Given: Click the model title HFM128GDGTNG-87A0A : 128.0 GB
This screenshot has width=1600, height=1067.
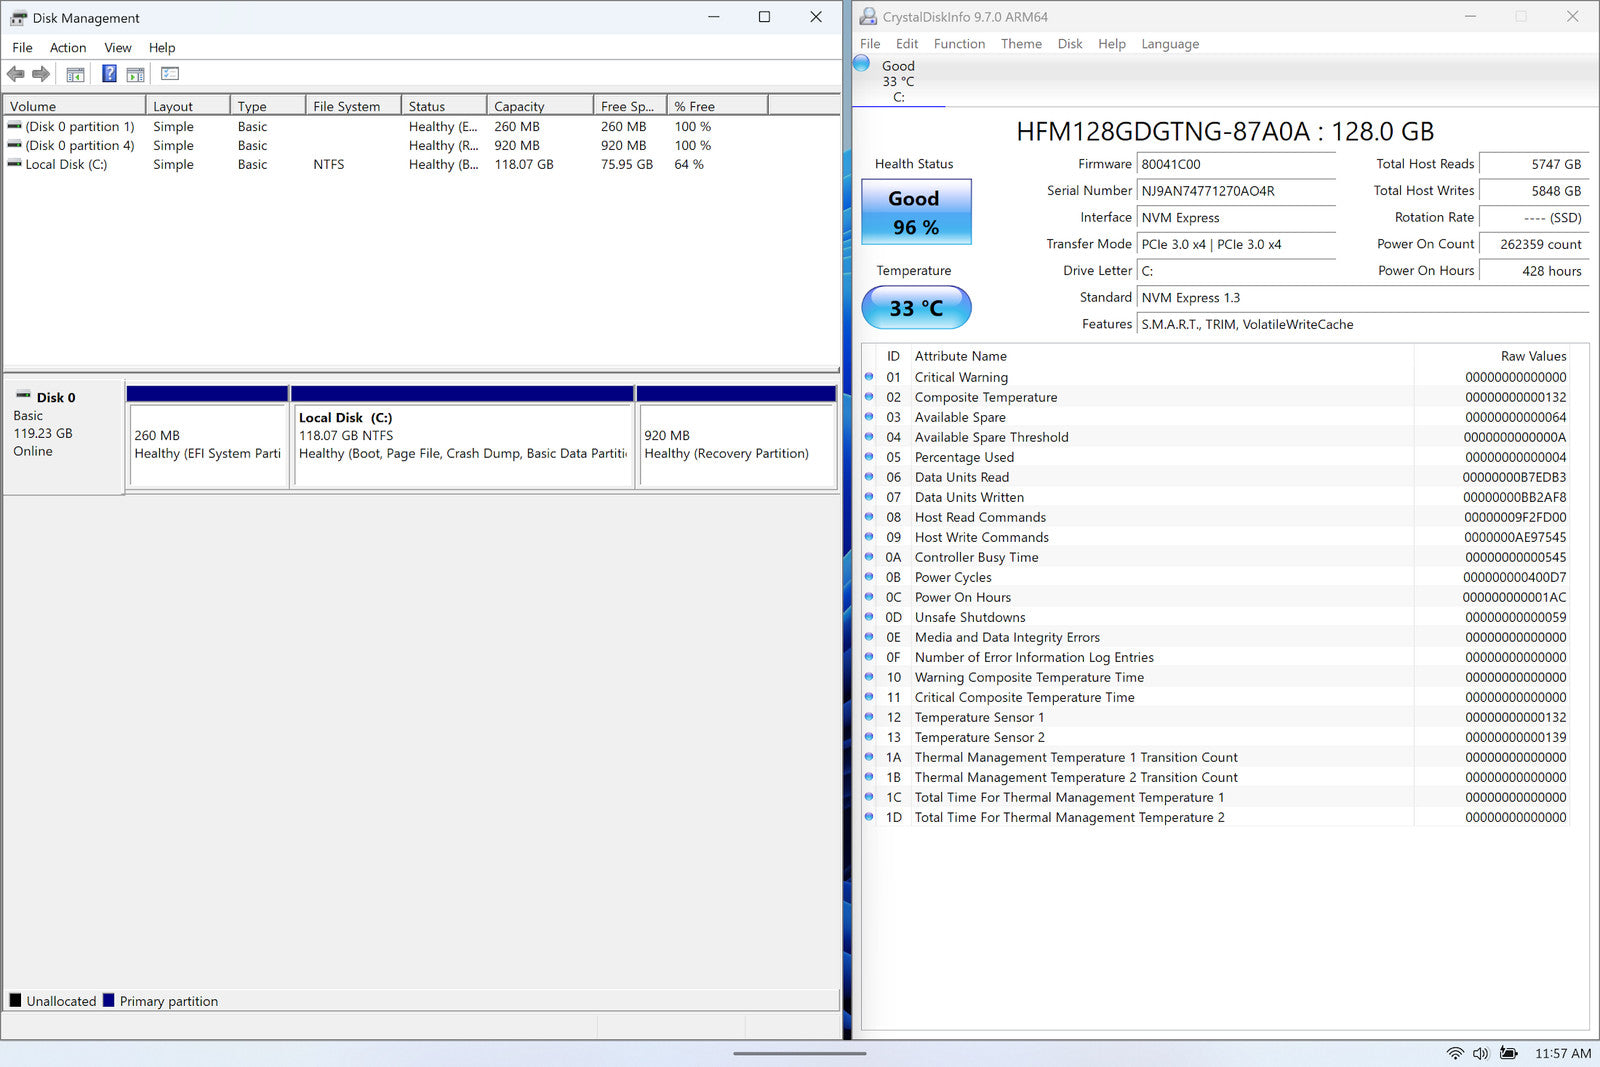Looking at the screenshot, I should [1225, 131].
